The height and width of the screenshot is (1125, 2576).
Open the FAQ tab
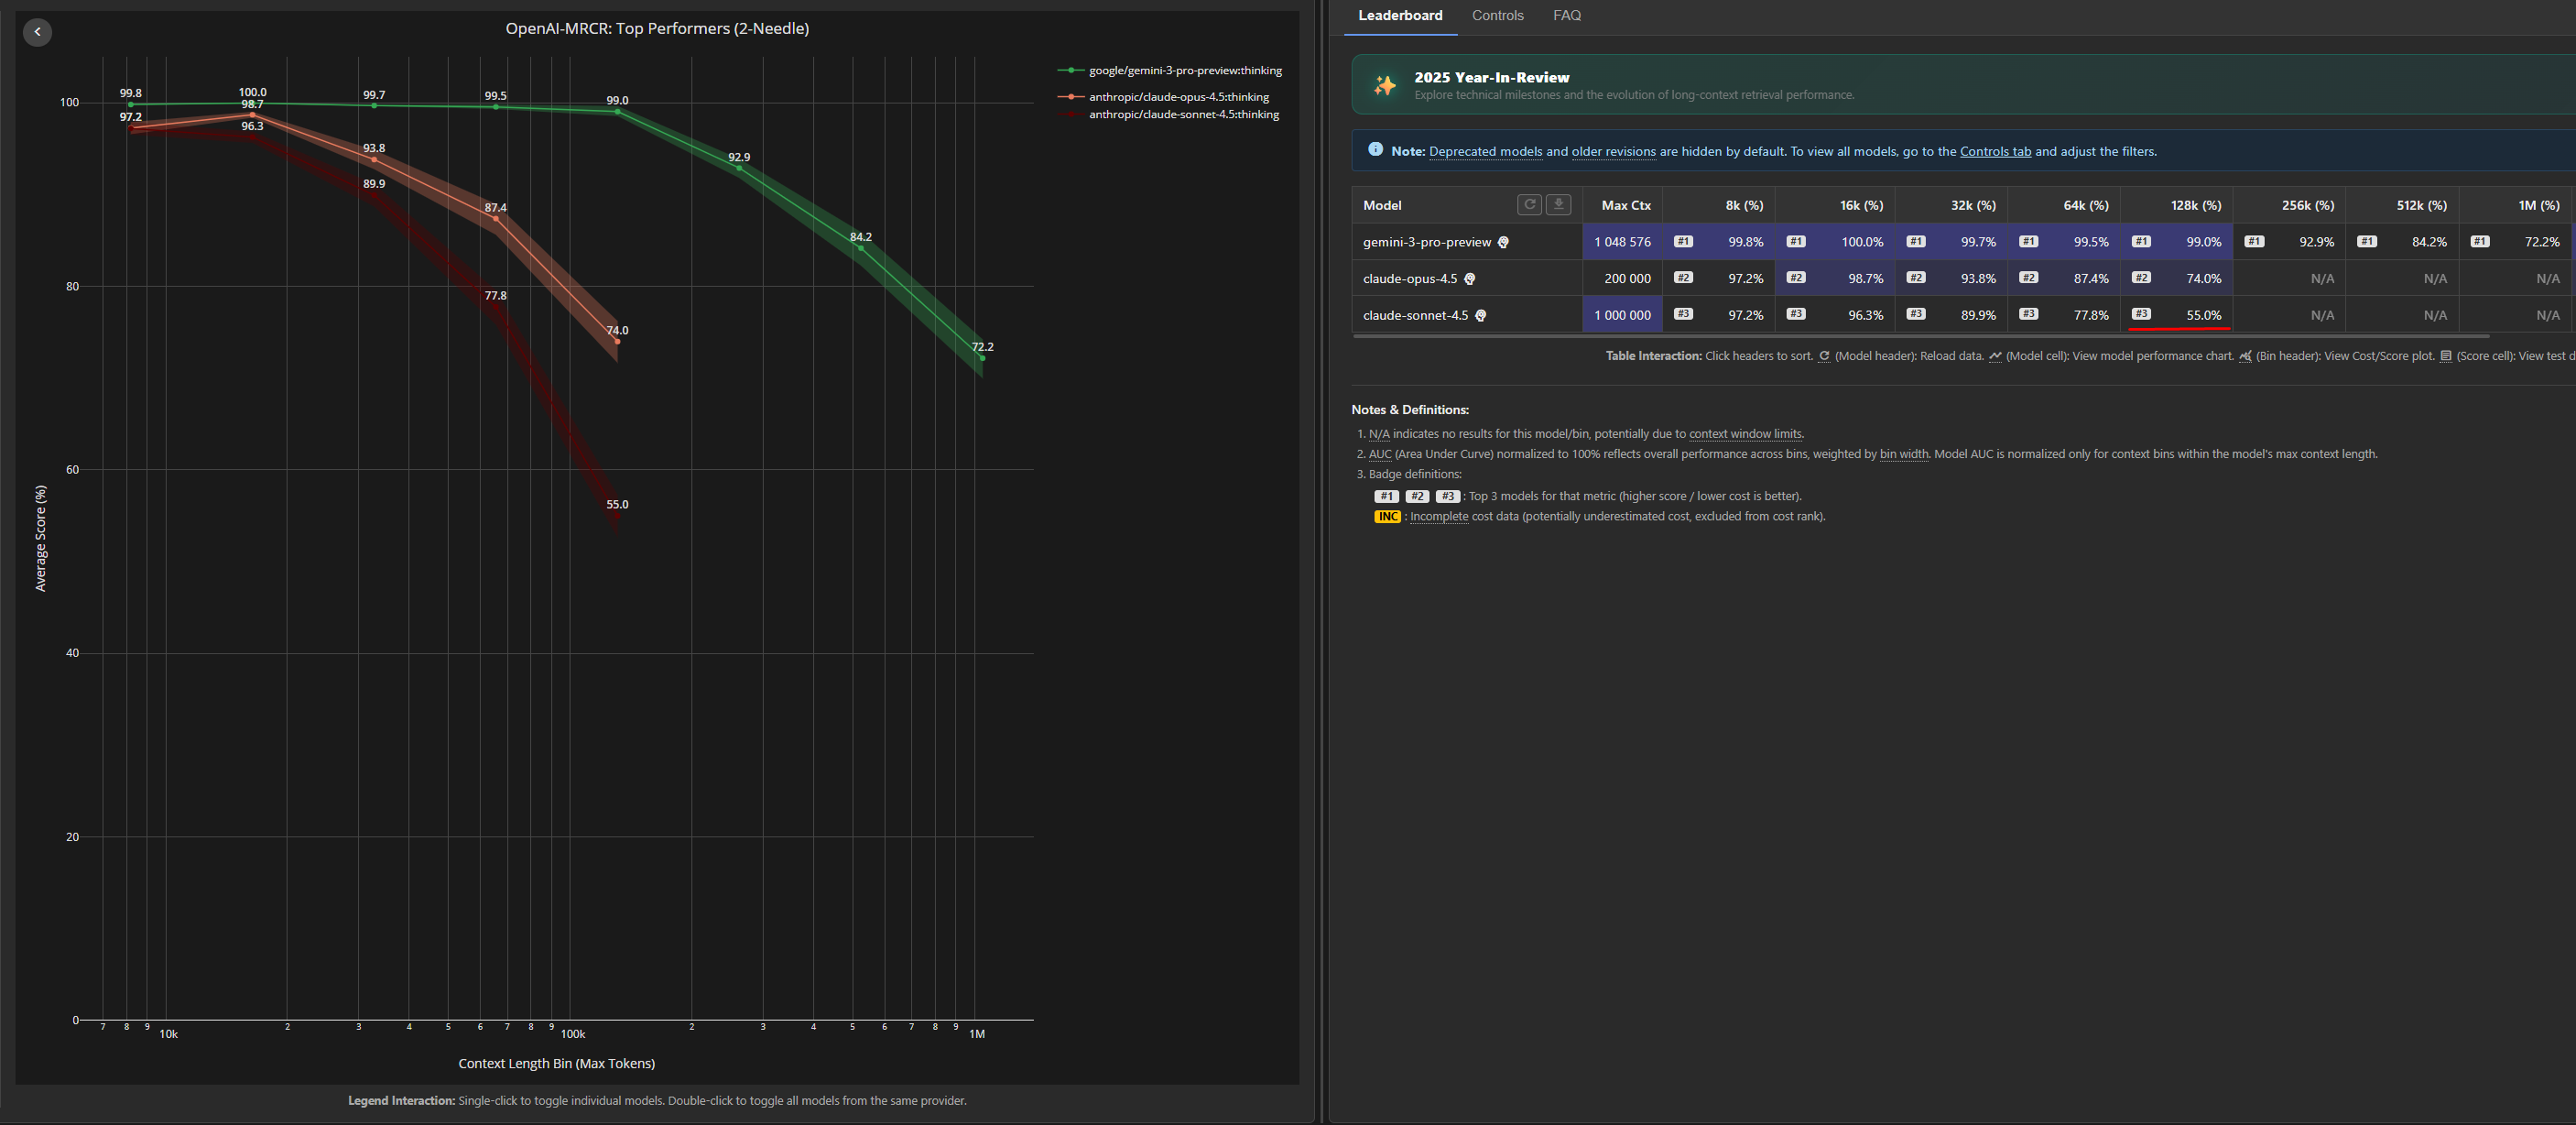click(1566, 15)
